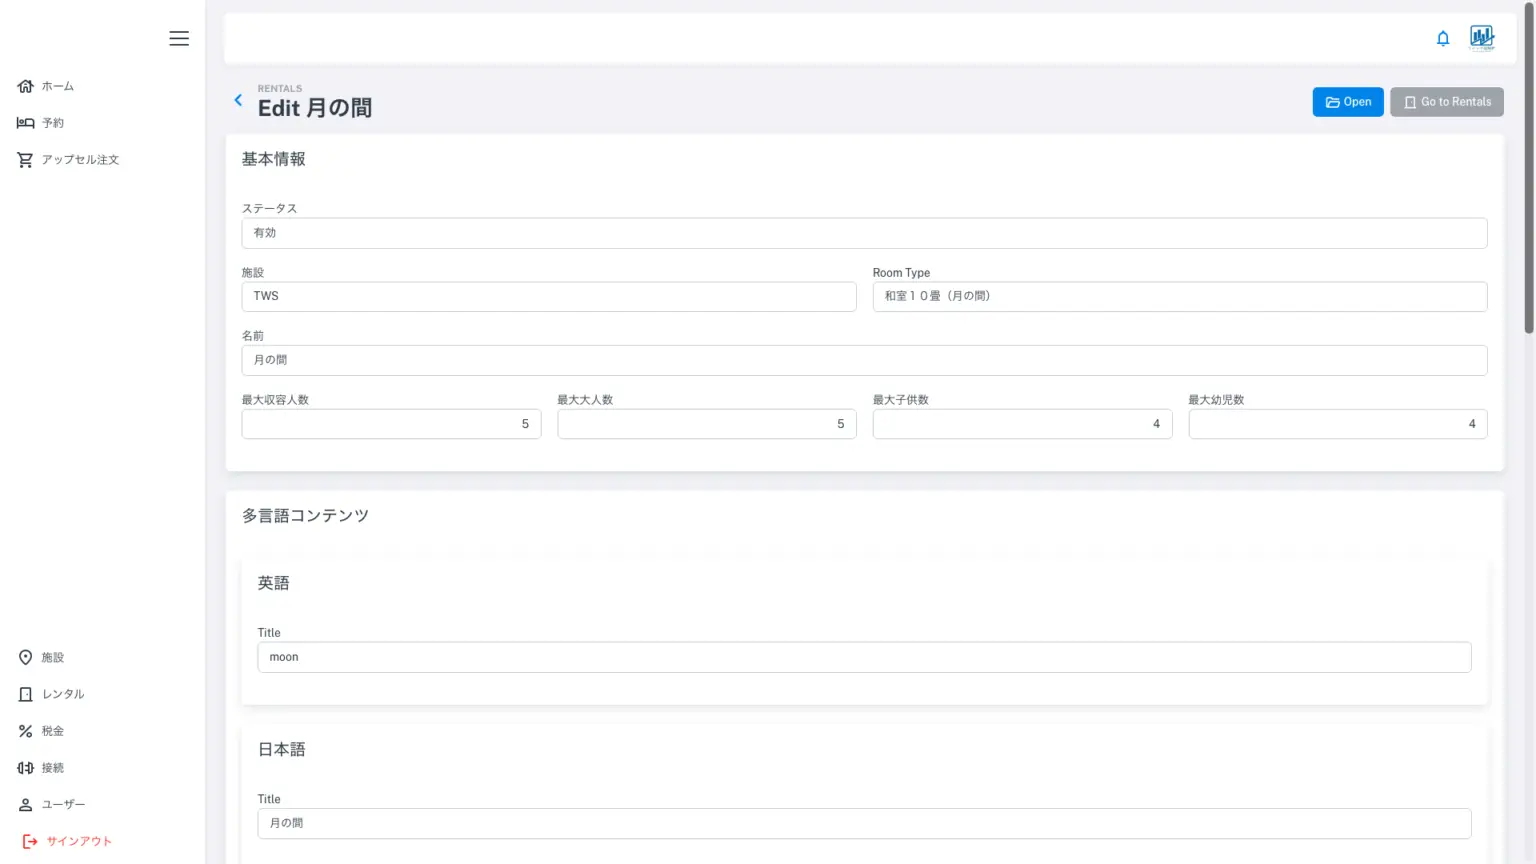Screen dimensions: 1536x864
Task: Navigate to ユーザー in sidebar
Action: 62,804
